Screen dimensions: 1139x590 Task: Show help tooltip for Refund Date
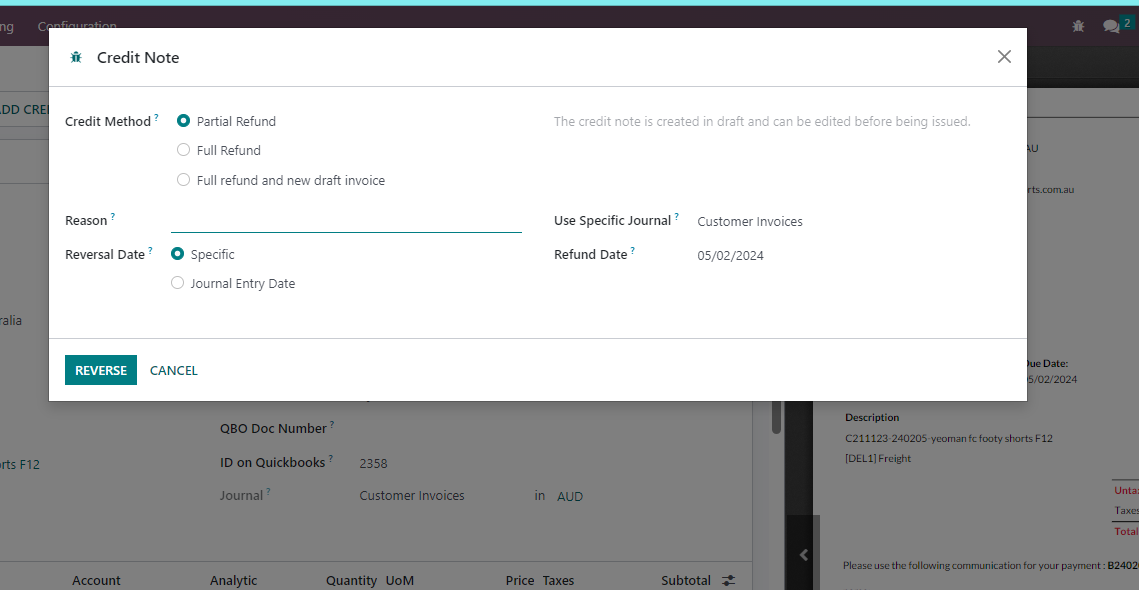point(632,250)
